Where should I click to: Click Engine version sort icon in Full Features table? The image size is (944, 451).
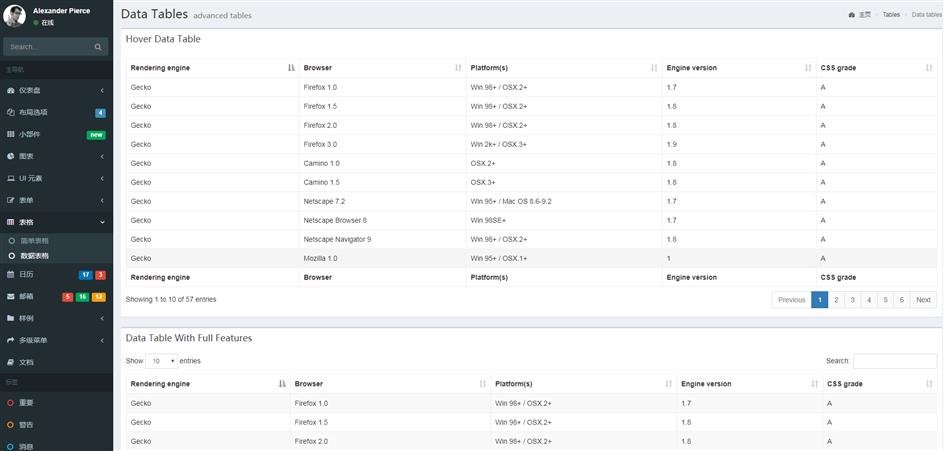pos(815,384)
